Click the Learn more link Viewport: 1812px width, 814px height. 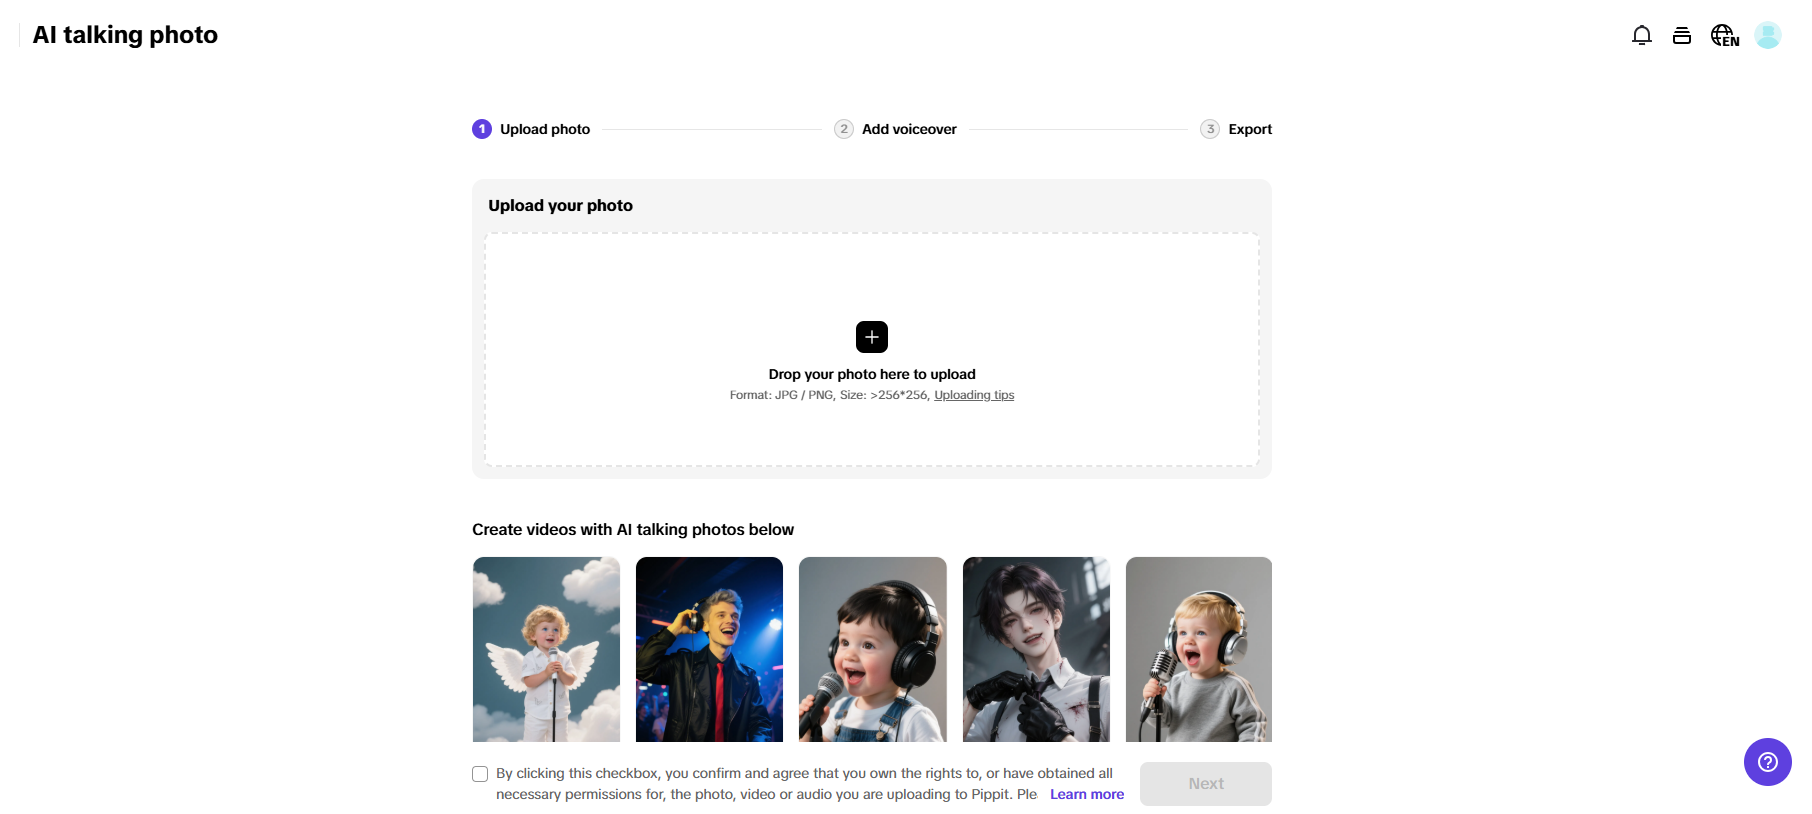click(x=1086, y=794)
